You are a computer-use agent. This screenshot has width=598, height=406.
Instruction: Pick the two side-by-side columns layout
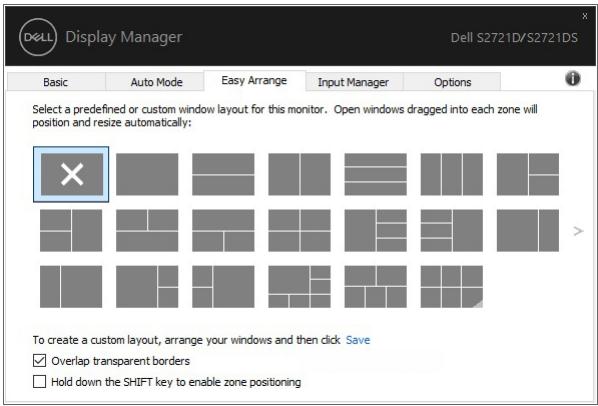tap(299, 174)
